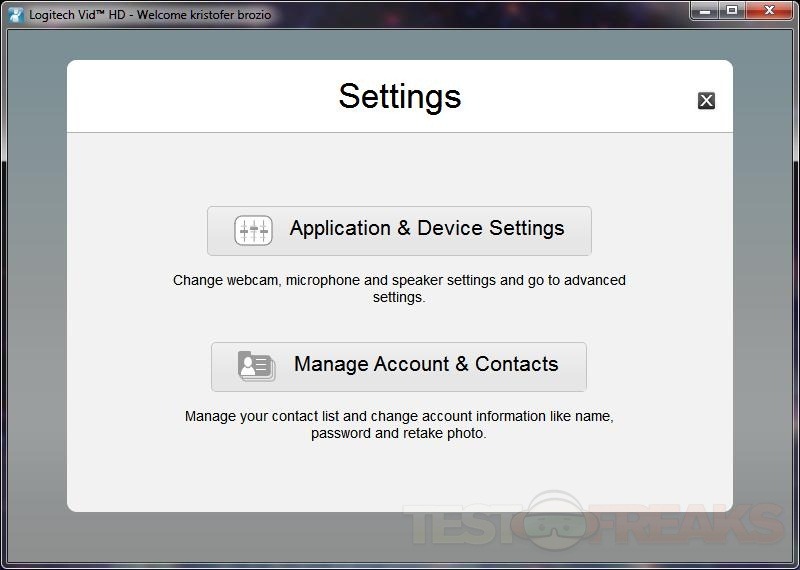Click the "Application & Device Settings" label text

coord(427,228)
